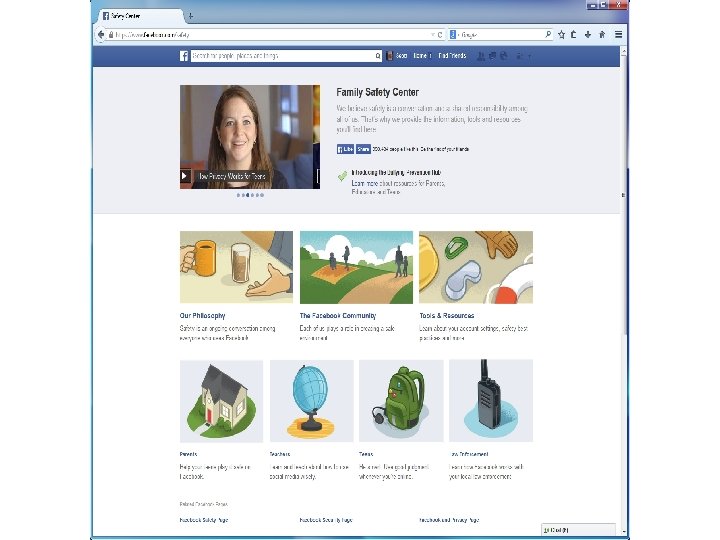Image resolution: width=720 pixels, height=540 pixels.
Task: Open the Teachers link
Action: coord(280,454)
